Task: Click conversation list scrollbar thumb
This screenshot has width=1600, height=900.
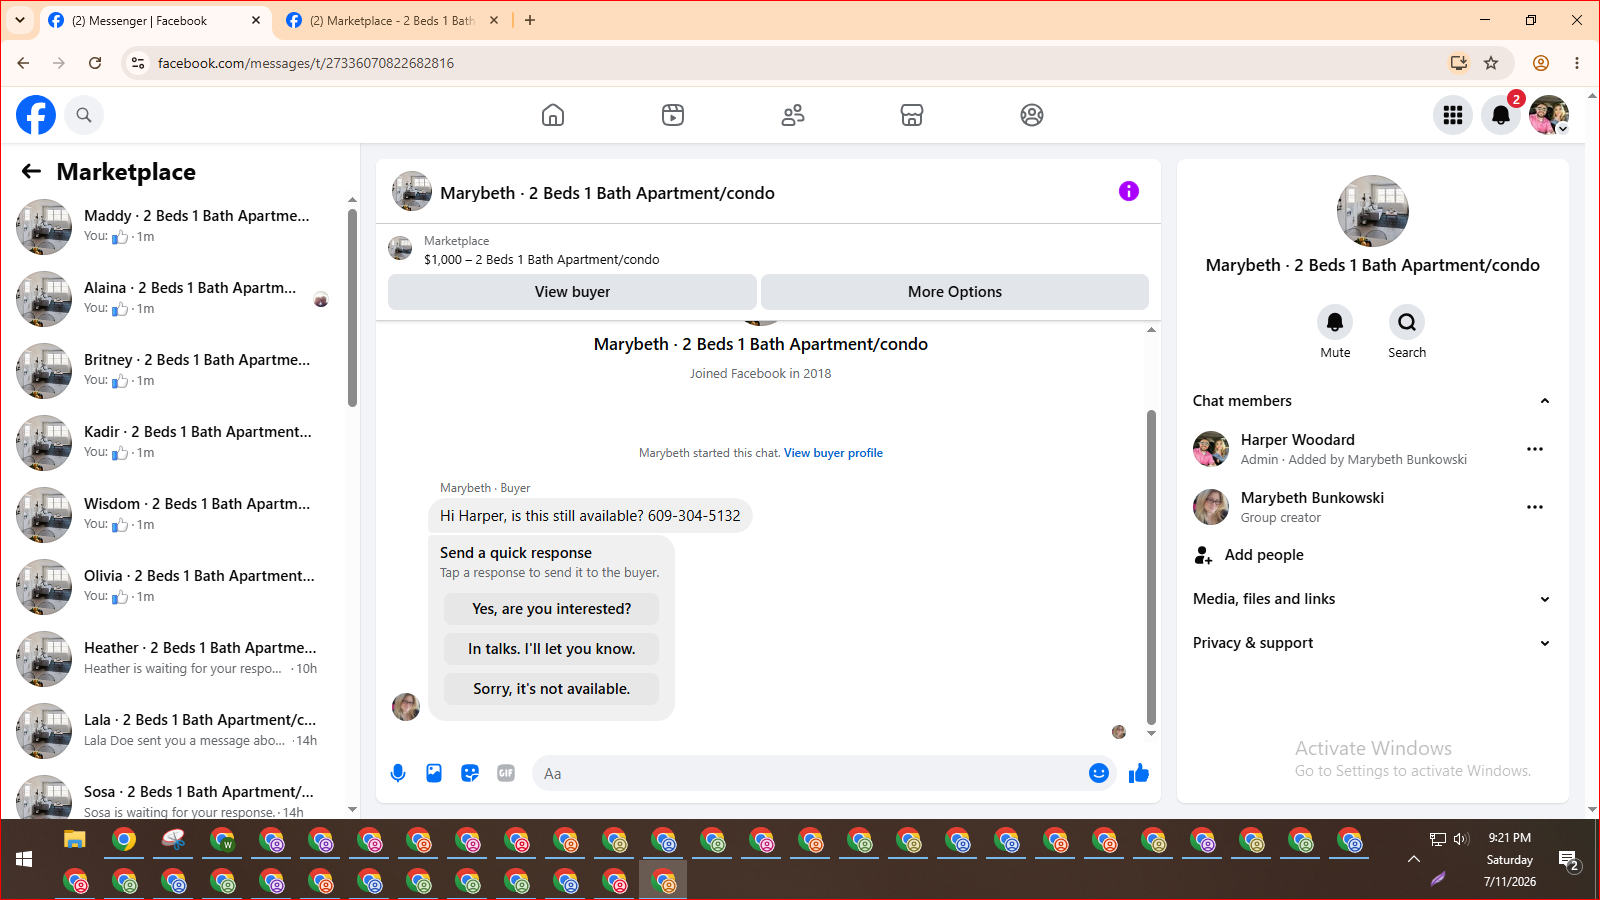Action: click(x=352, y=308)
